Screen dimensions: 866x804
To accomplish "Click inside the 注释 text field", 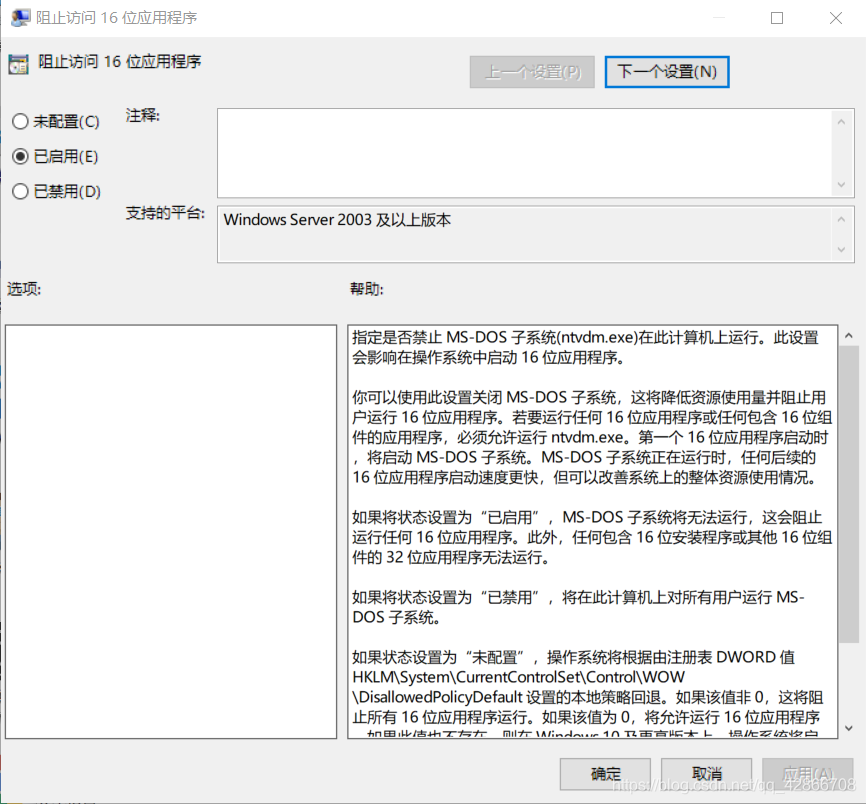I will pyautogui.click(x=520, y=150).
